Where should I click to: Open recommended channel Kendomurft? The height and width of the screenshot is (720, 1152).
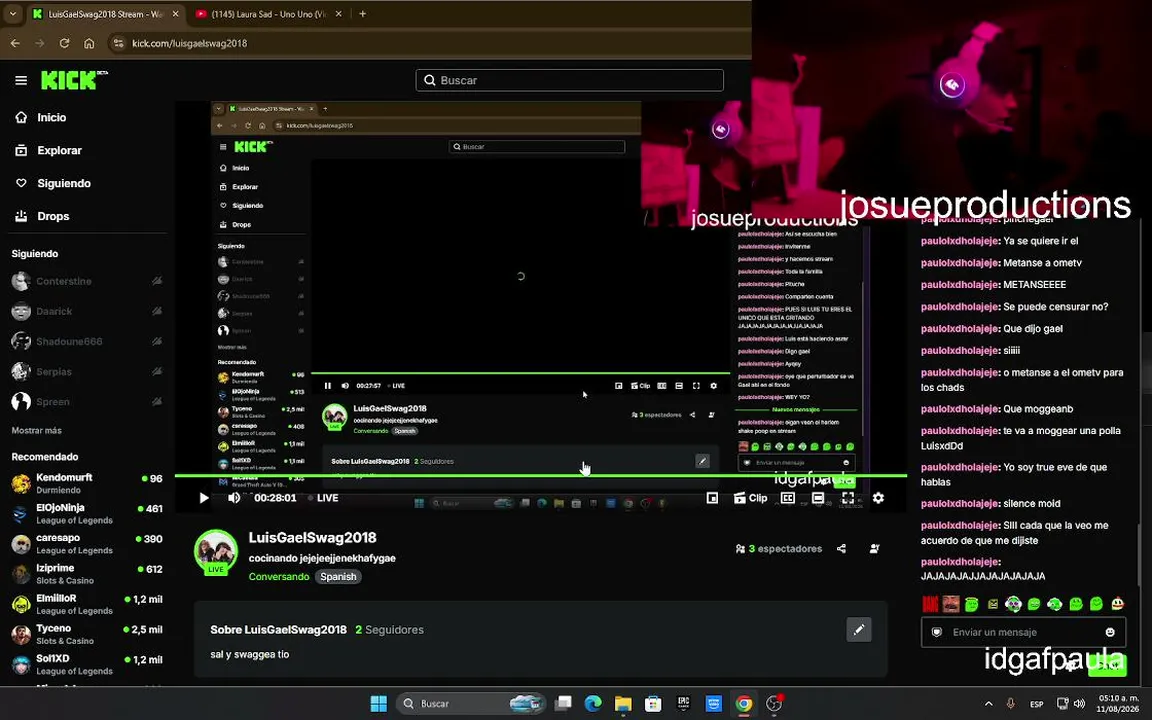(x=87, y=483)
